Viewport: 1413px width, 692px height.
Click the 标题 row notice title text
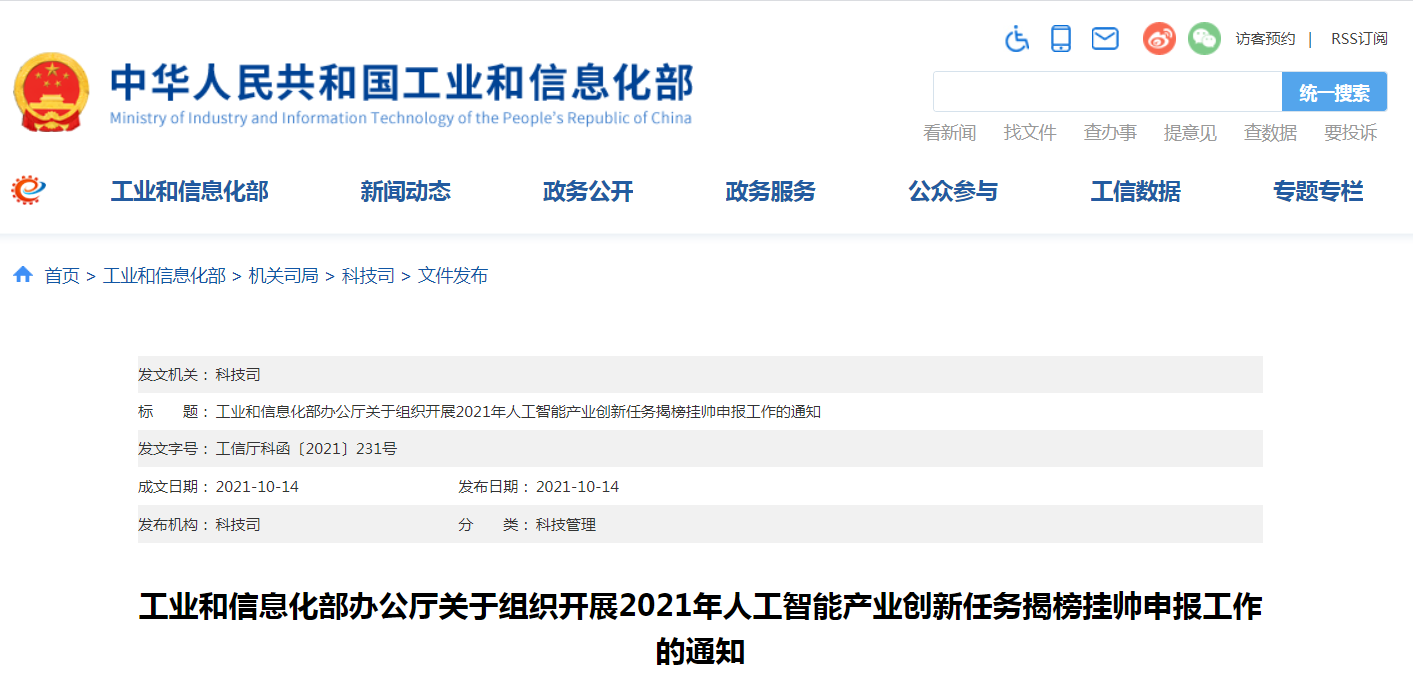click(518, 412)
